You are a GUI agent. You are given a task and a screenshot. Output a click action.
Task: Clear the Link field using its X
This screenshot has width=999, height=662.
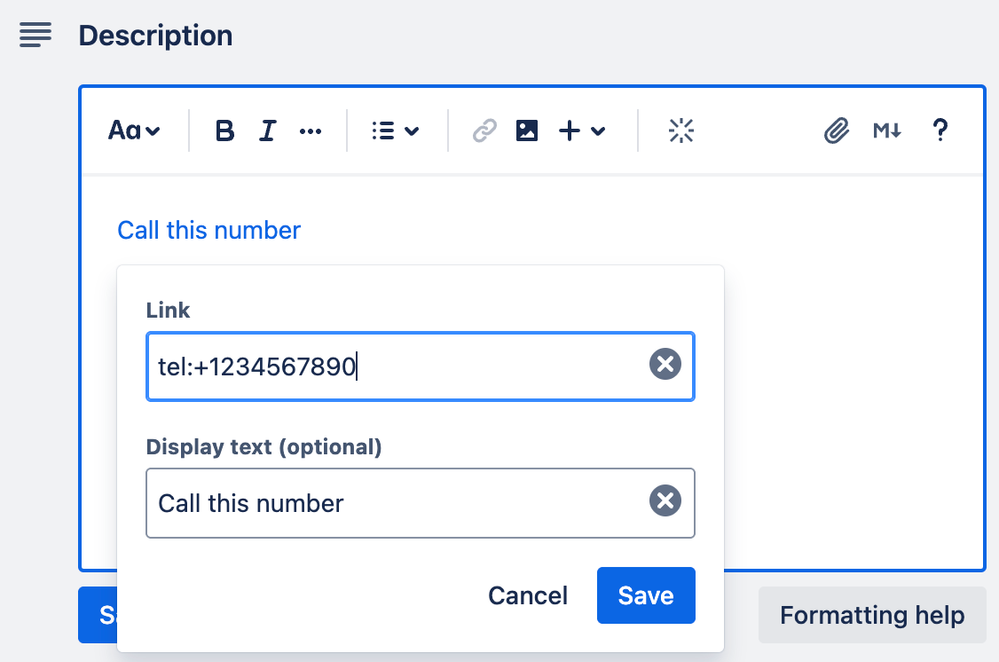pyautogui.click(x=665, y=364)
